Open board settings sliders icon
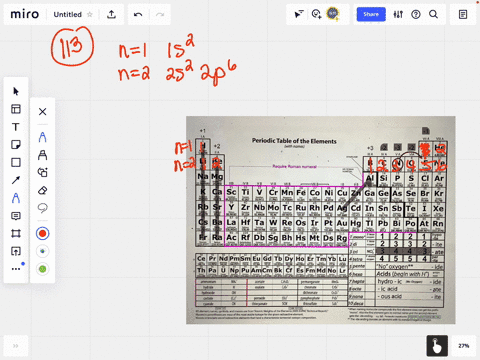This screenshot has width=480, height=360. tap(398, 14)
